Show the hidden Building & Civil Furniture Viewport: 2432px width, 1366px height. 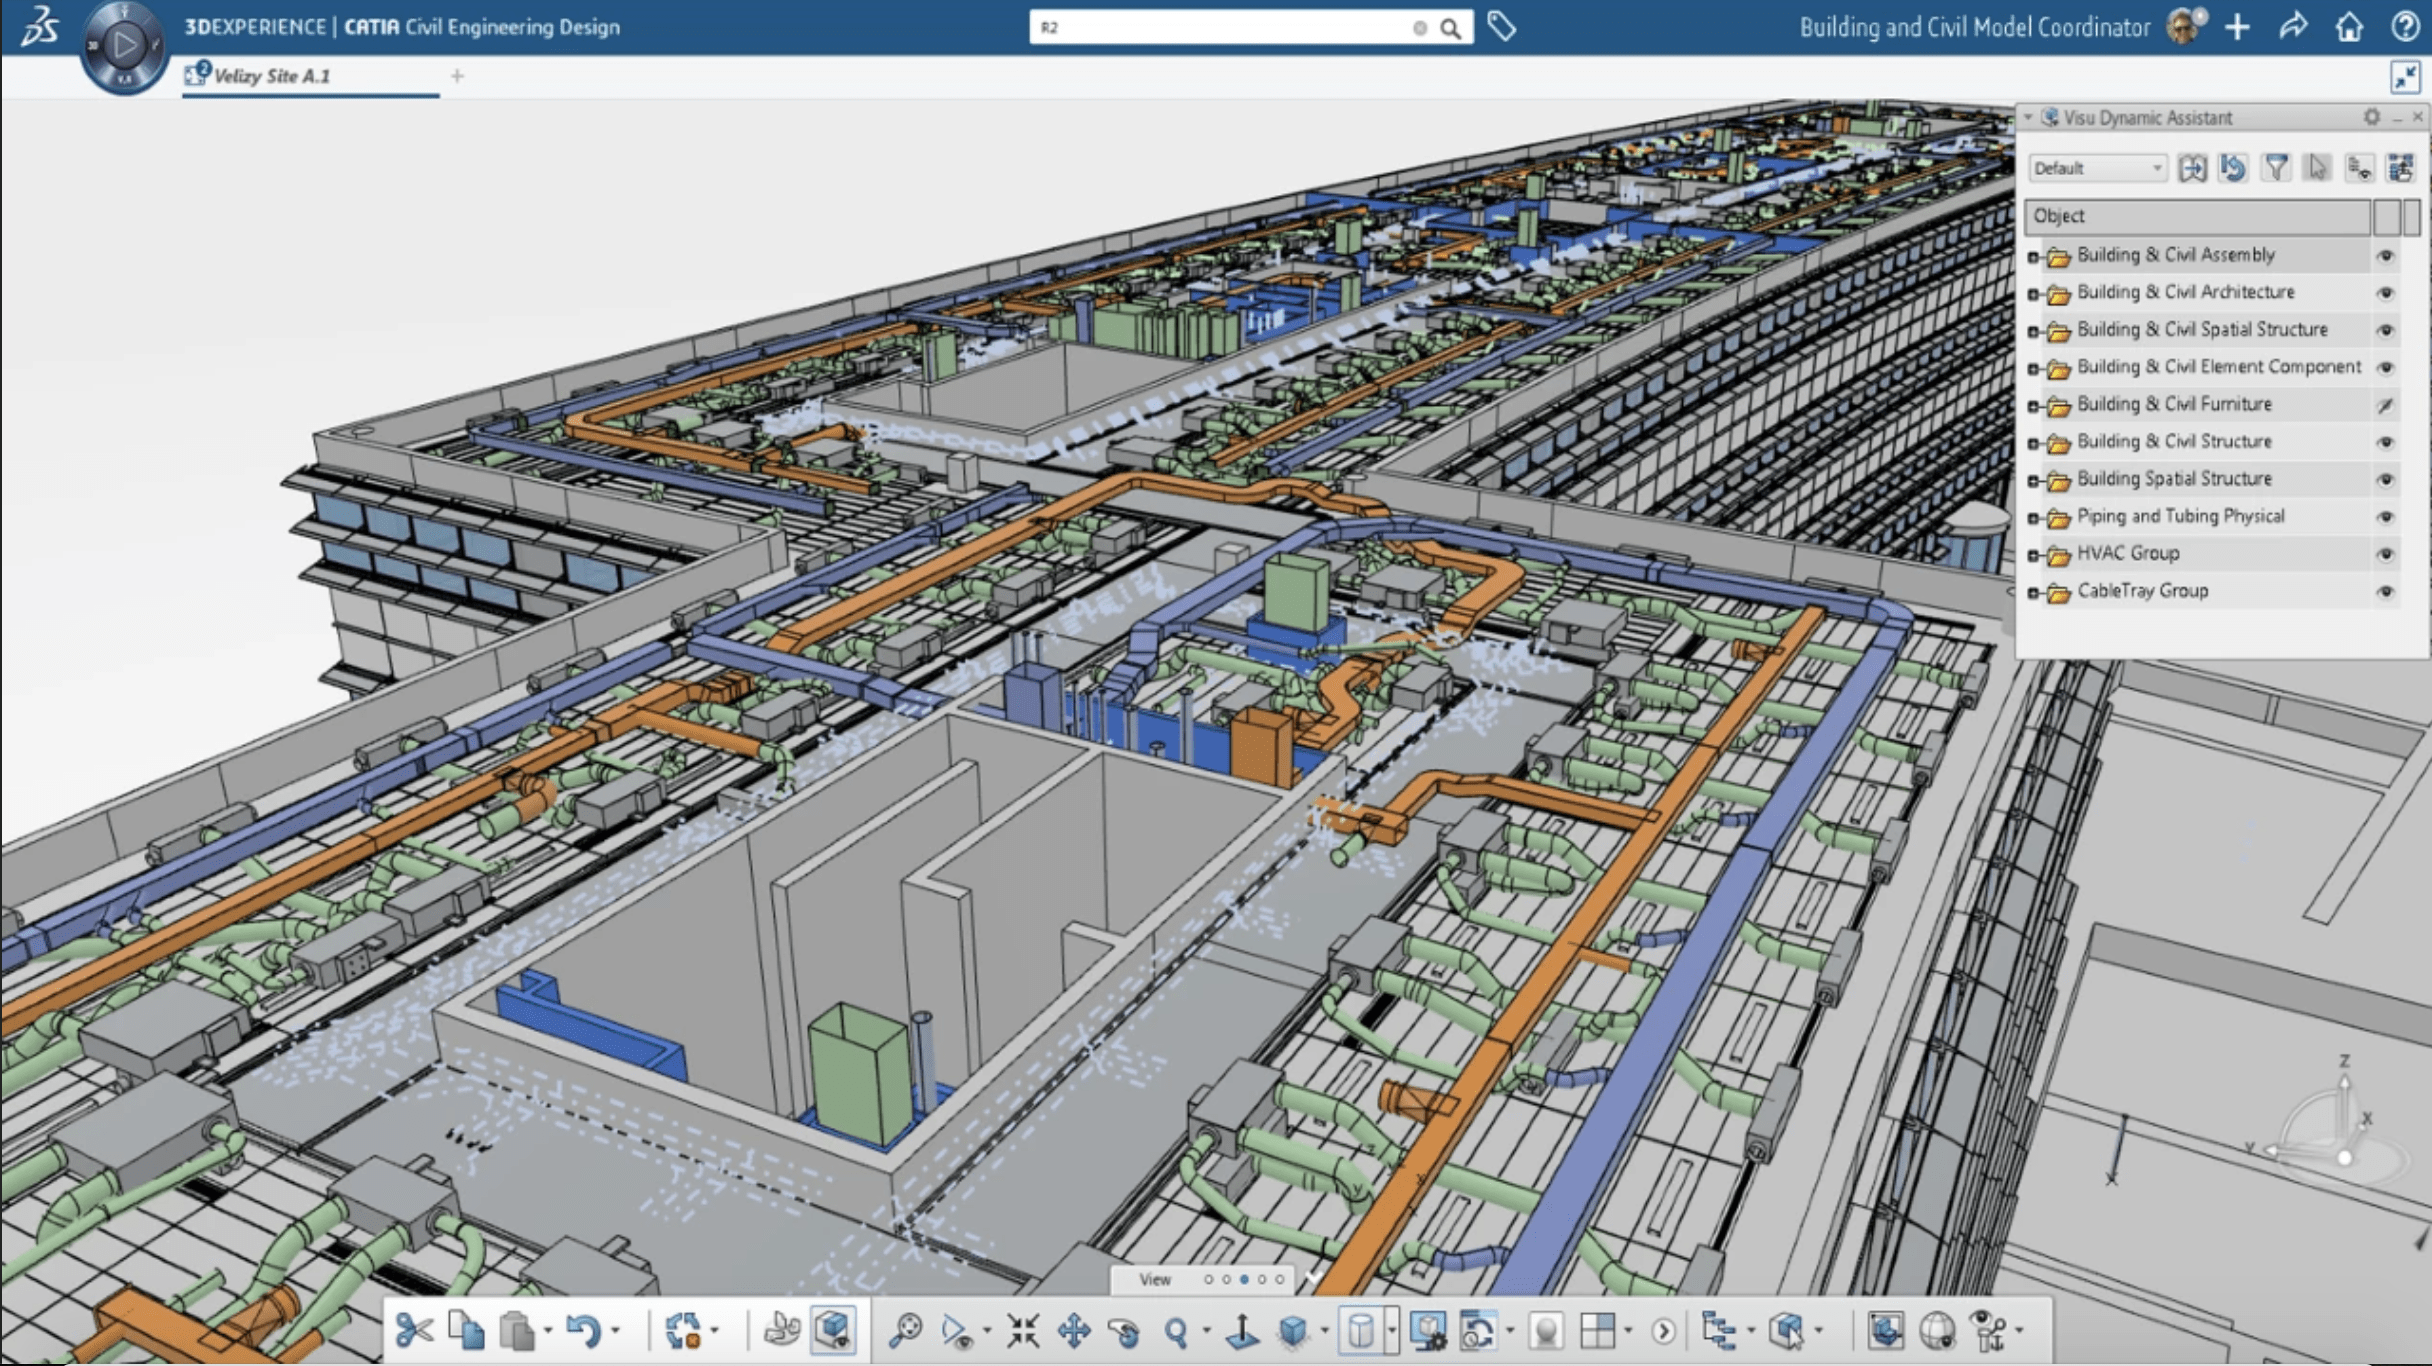2385,405
